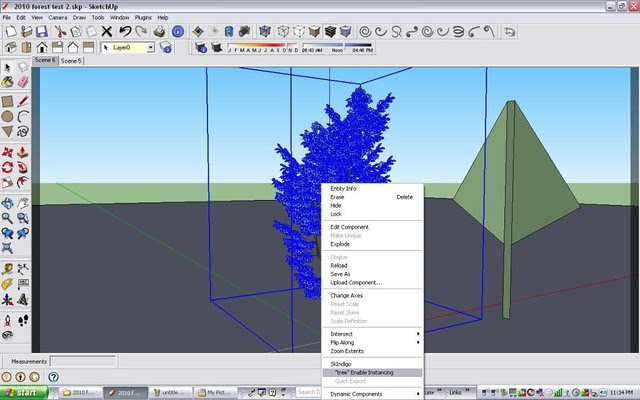Select the Zoom magnifier tool
Screen dimensions: 640x400
point(7,218)
